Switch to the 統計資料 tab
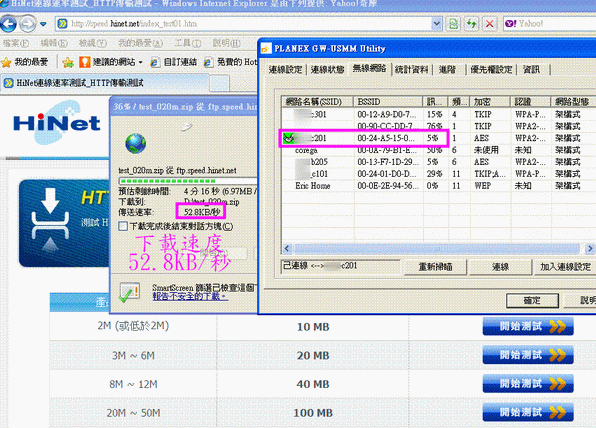Viewport: 596px width, 428px height. 411,70
